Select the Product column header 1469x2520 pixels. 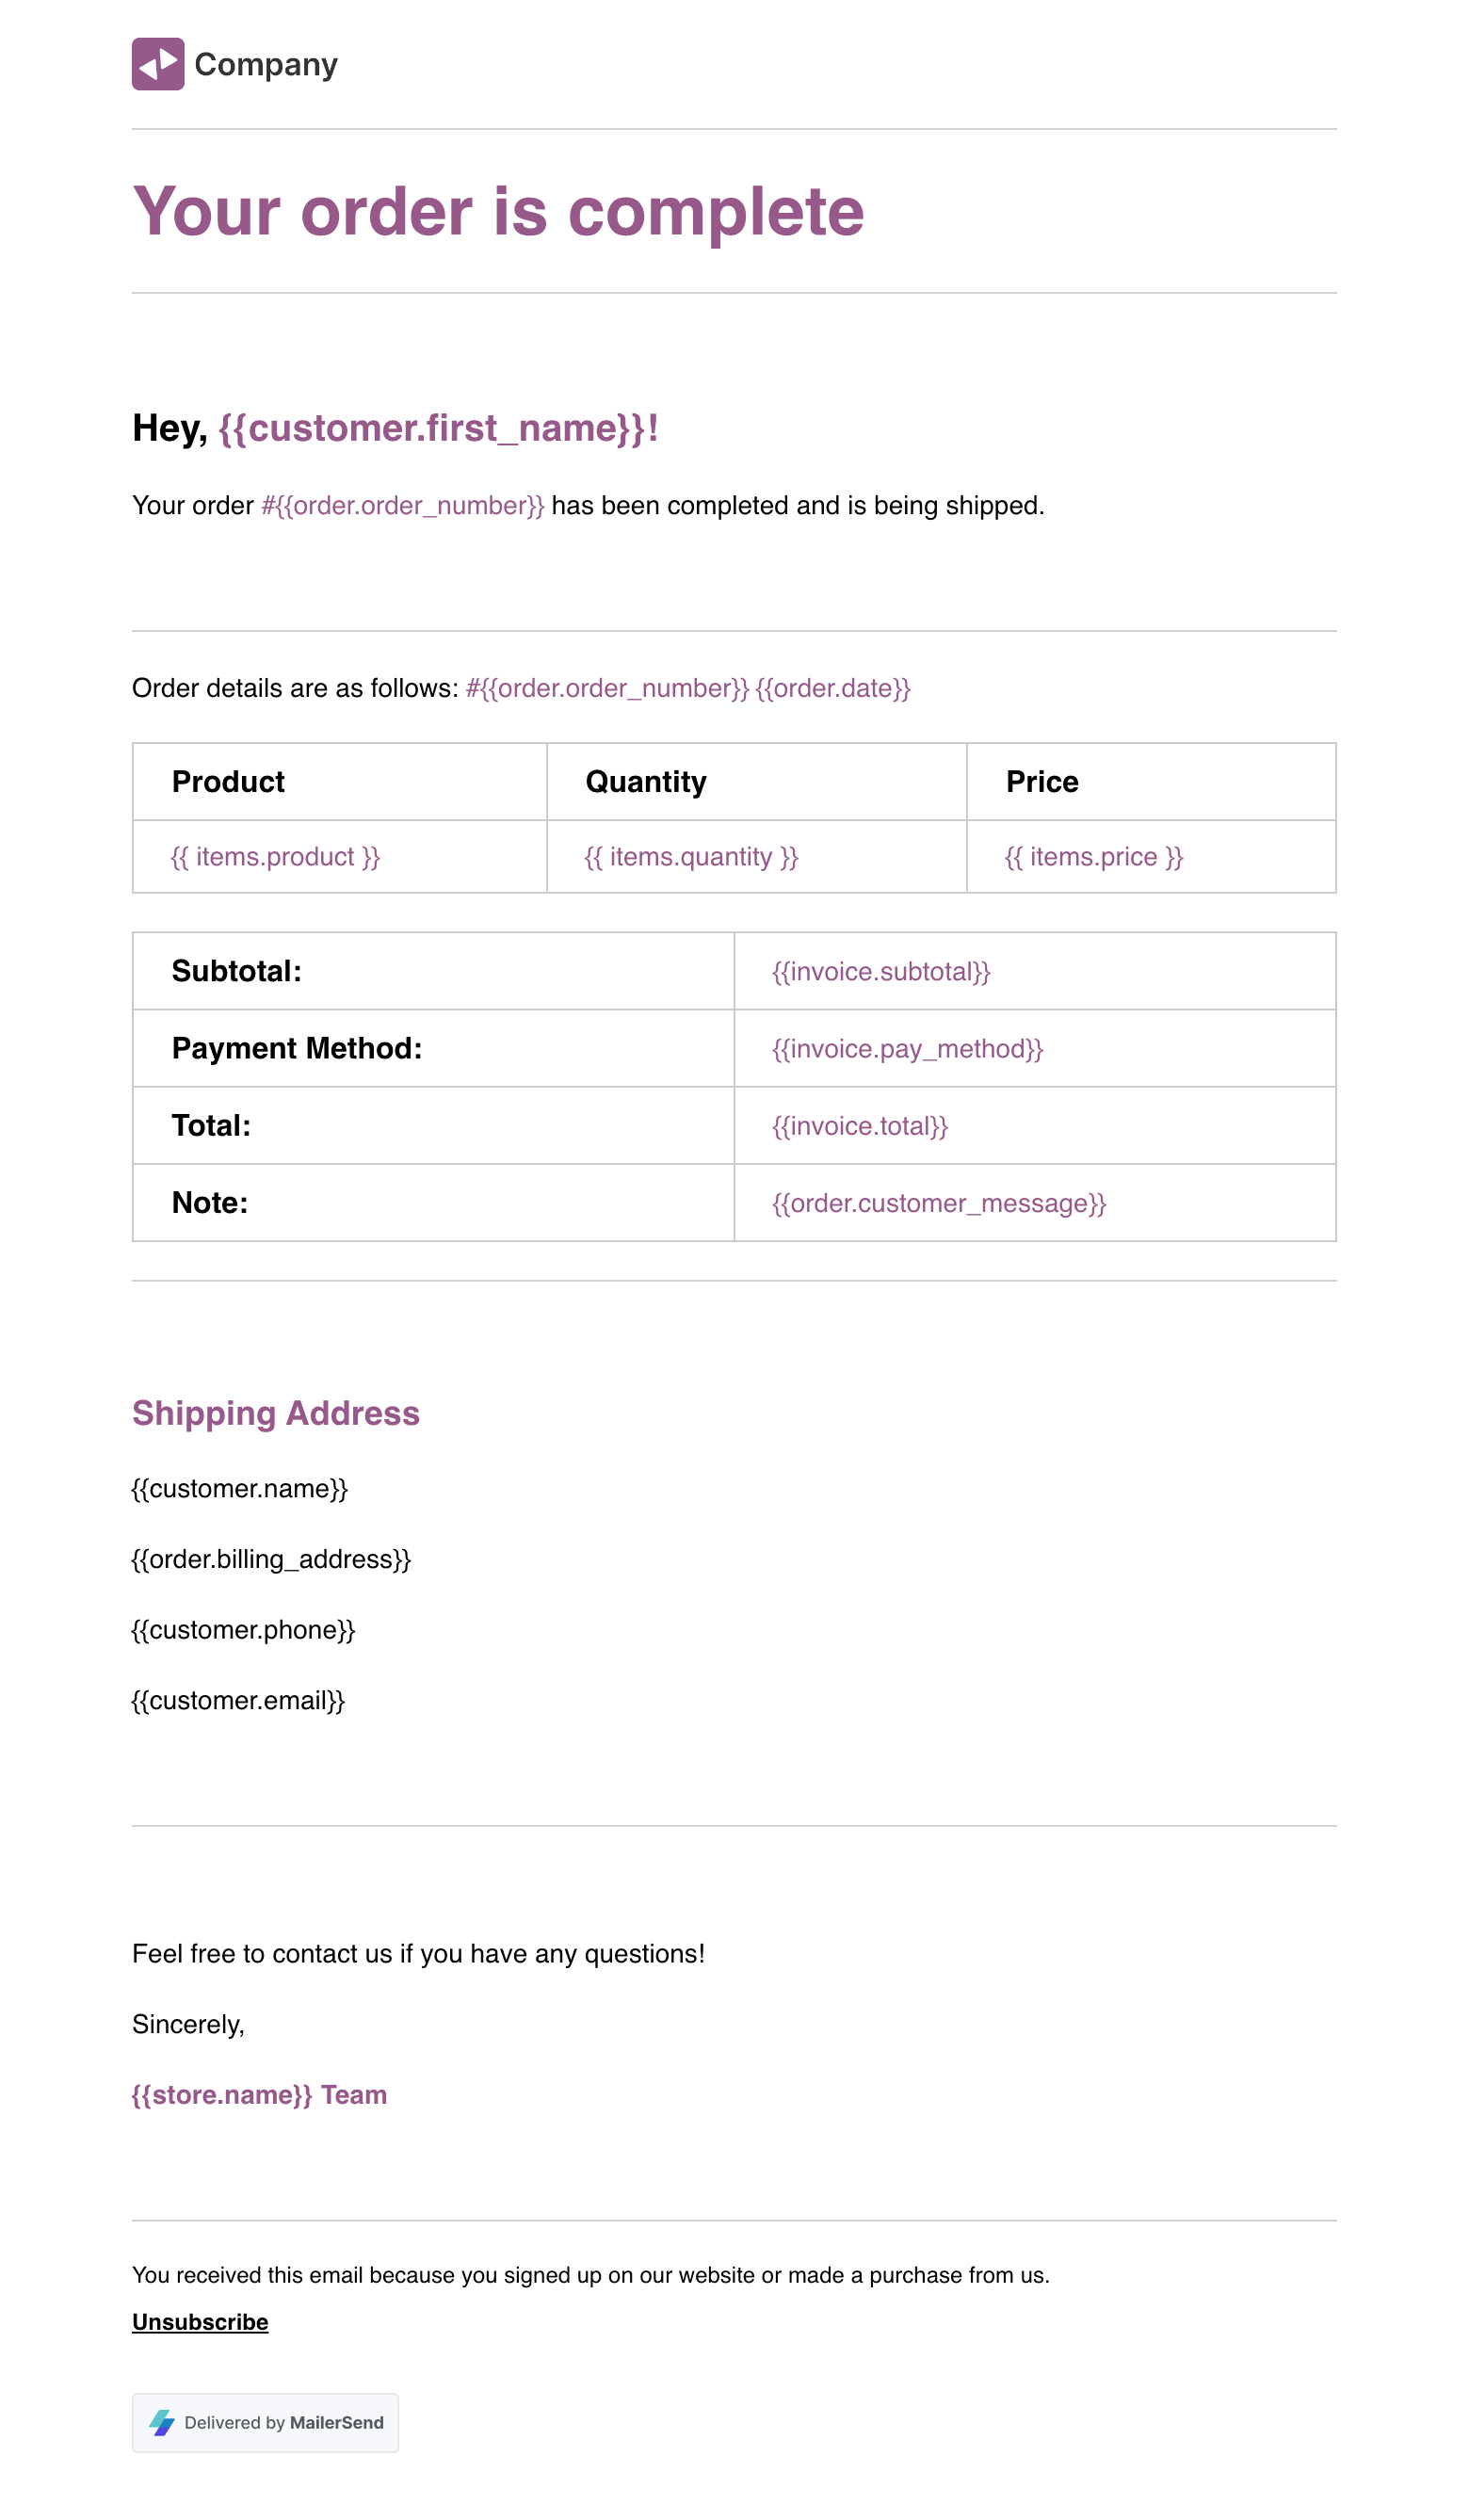tap(228, 781)
